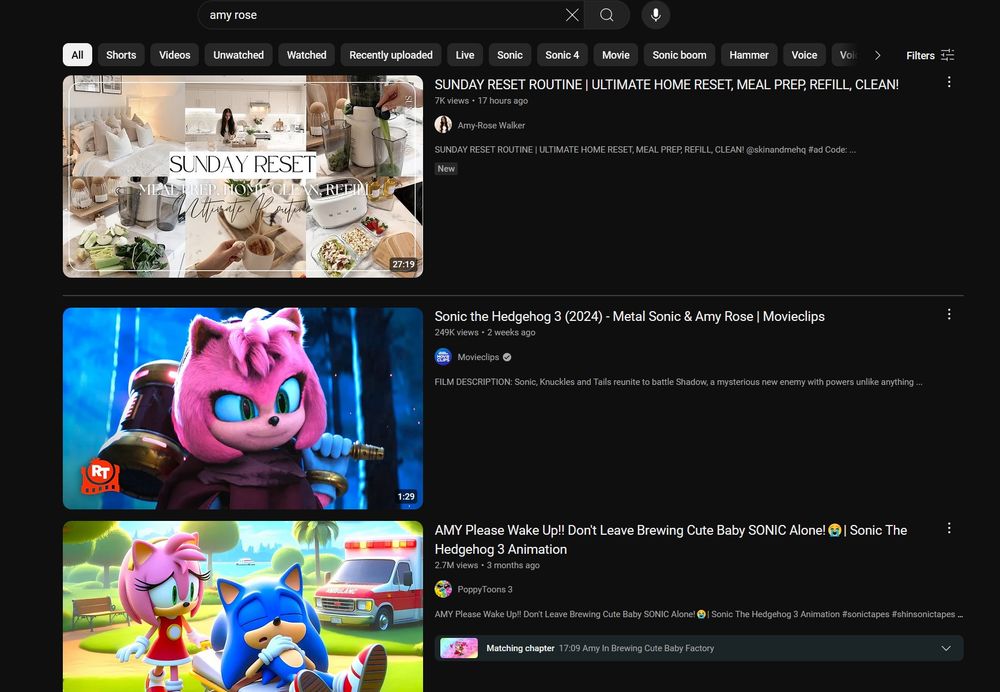1000x692 pixels.
Task: Expand the Matching chapter dropdown chevron
Action: pyautogui.click(x=946, y=648)
